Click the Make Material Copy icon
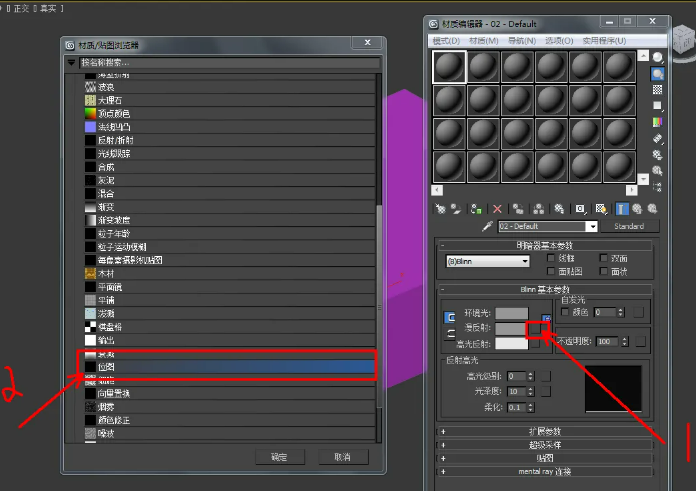This screenshot has height=491, width=696. [x=518, y=209]
